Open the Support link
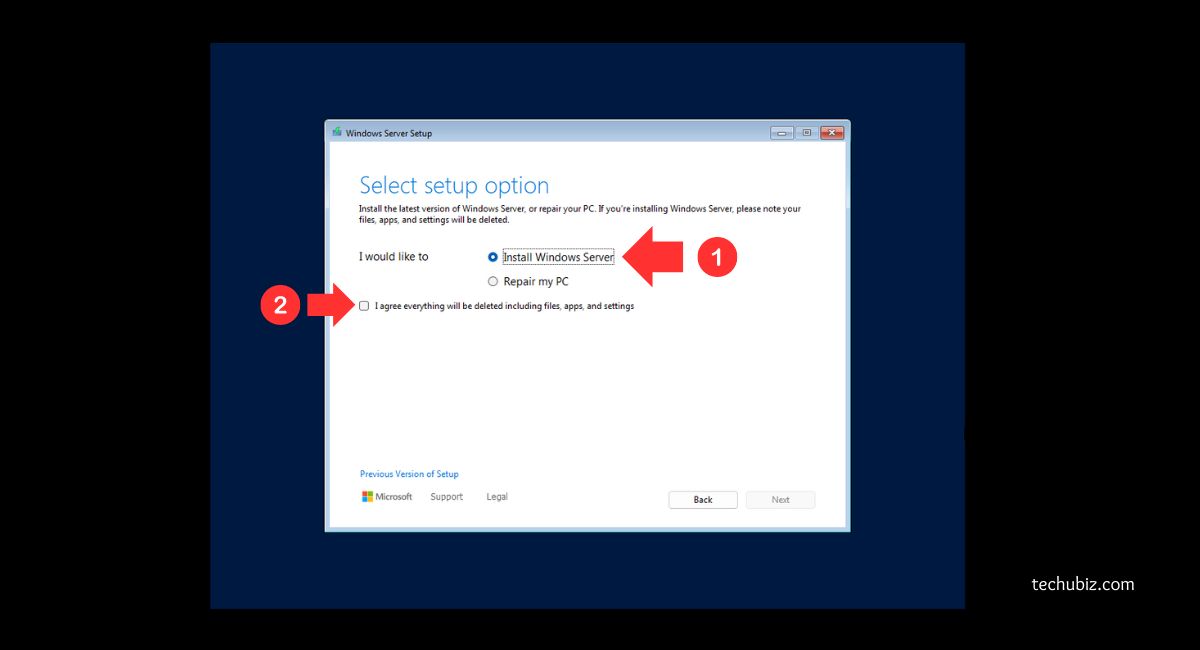This screenshot has height=650, width=1200. click(x=446, y=497)
